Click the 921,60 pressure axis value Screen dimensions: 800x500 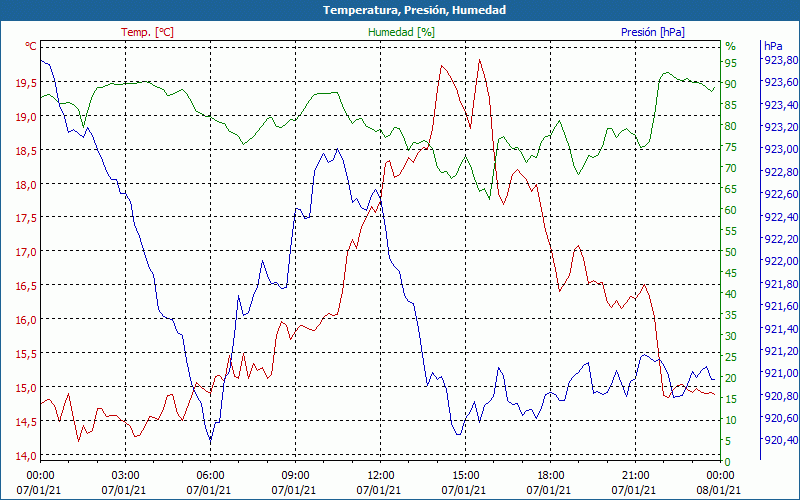[780, 306]
